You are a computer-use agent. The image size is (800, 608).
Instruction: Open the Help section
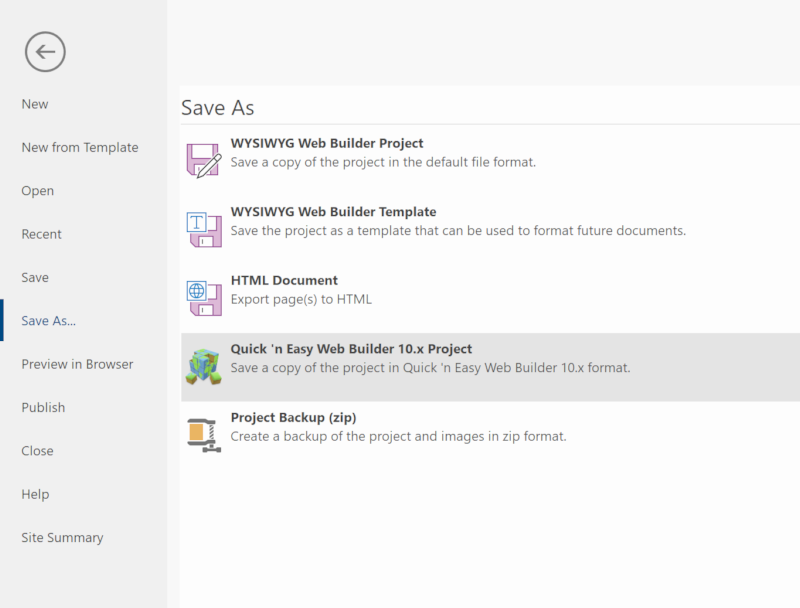35,494
